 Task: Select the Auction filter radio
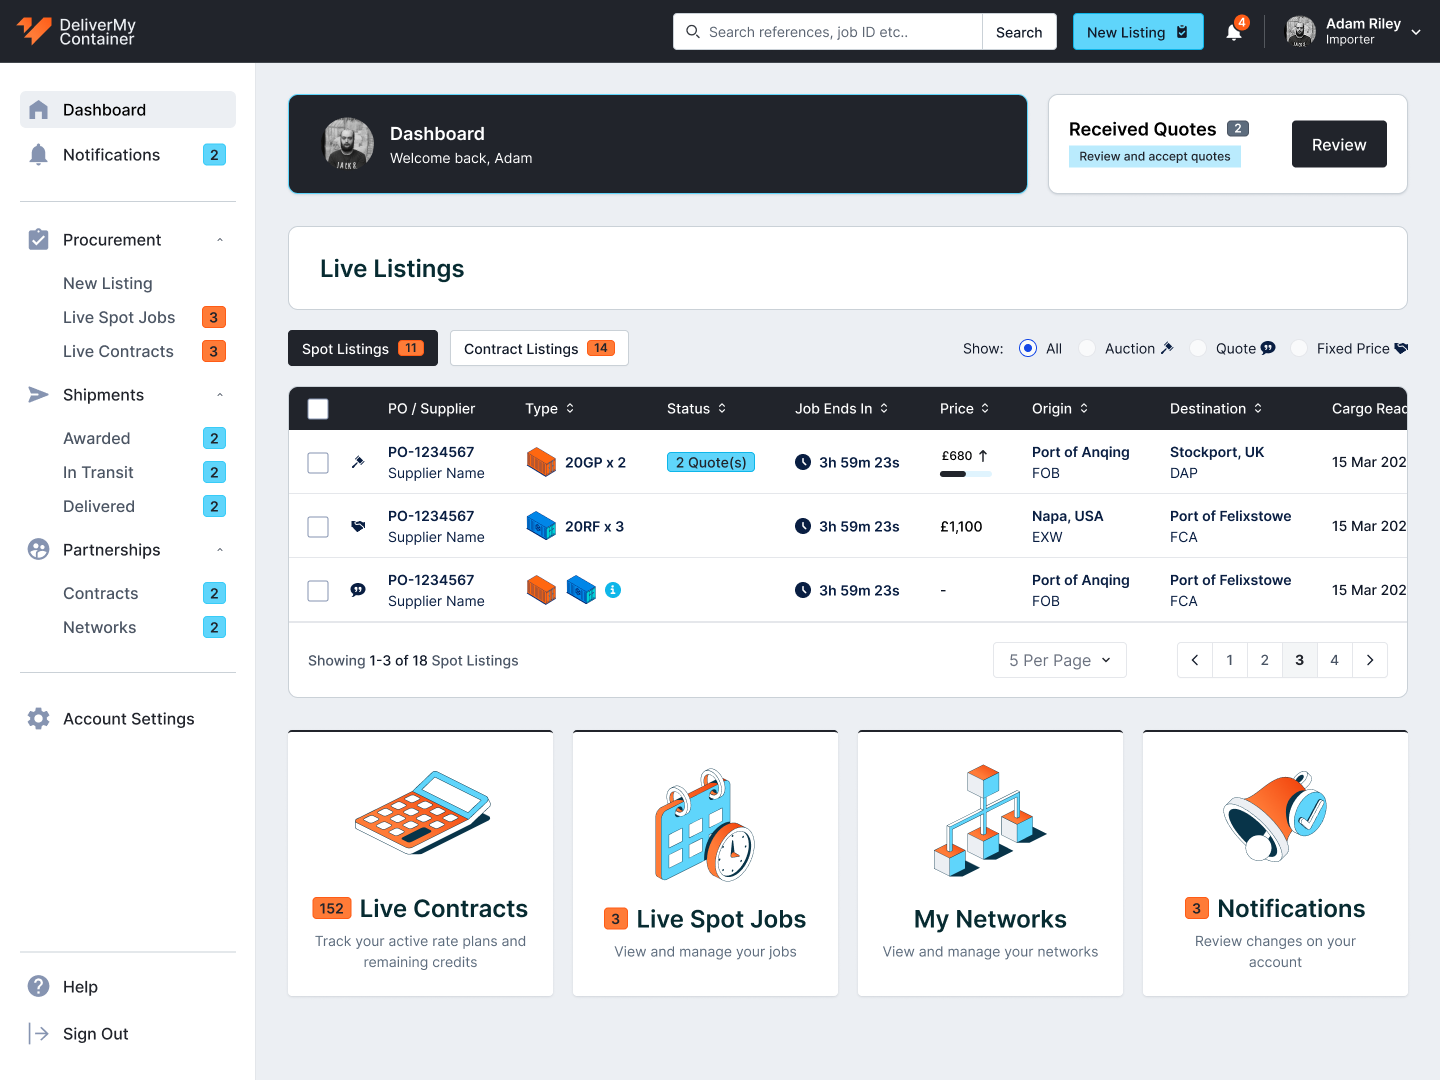[1087, 348]
